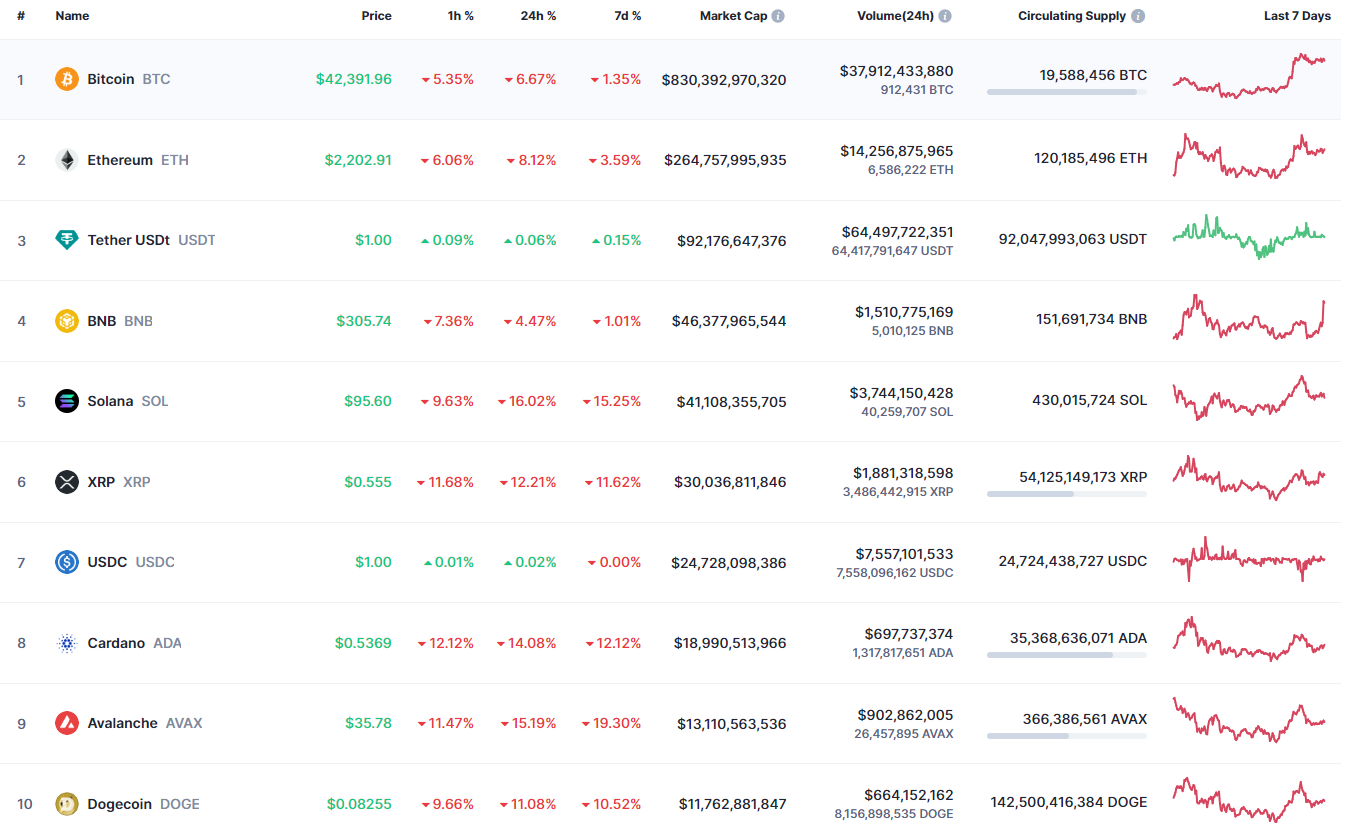Click the Volume(24h) info icon

click(x=945, y=16)
